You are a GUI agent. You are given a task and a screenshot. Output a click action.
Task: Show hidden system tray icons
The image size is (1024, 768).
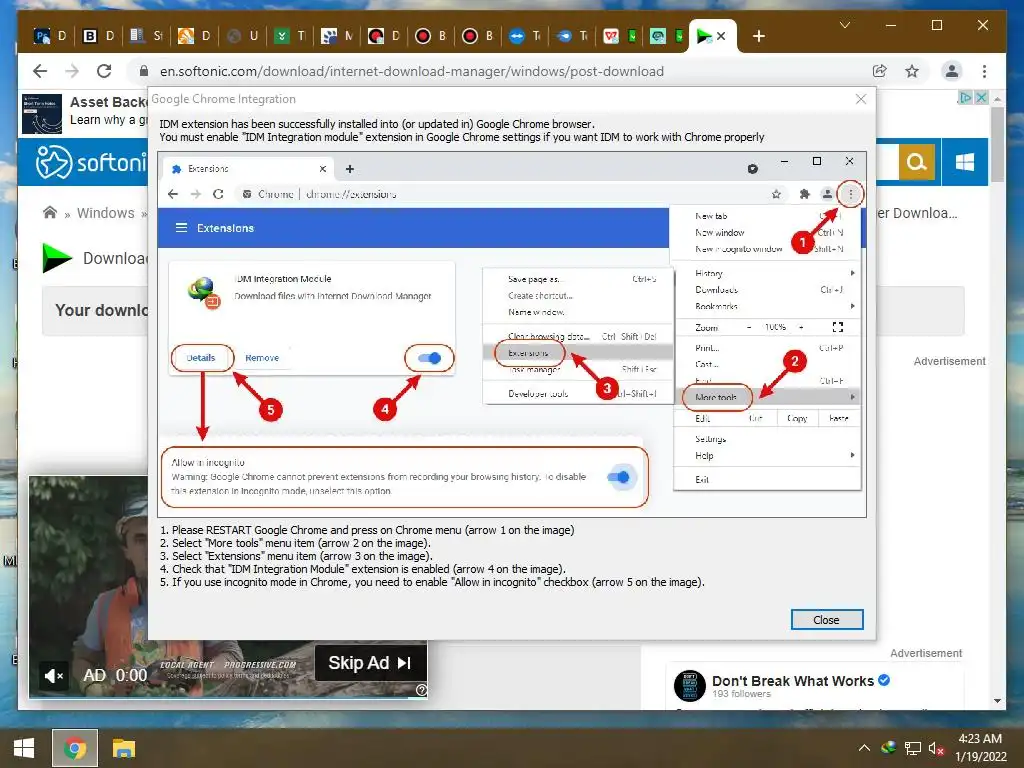(864, 748)
